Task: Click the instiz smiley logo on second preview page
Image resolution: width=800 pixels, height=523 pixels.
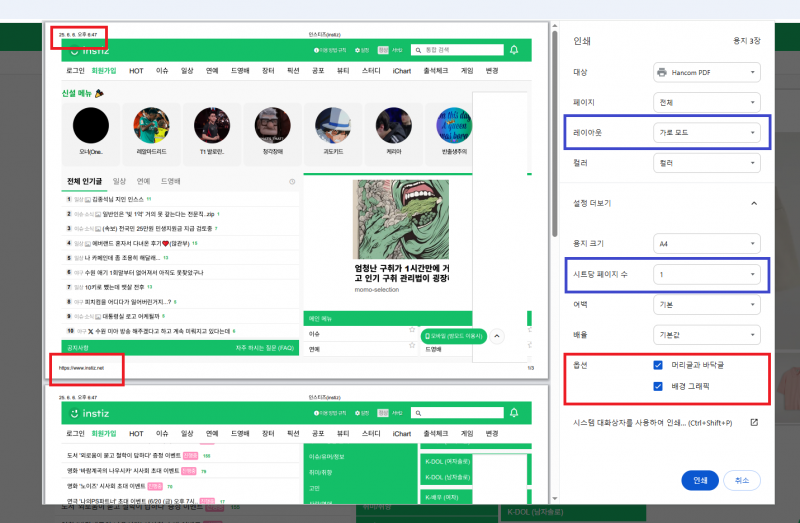Action: [x=74, y=413]
